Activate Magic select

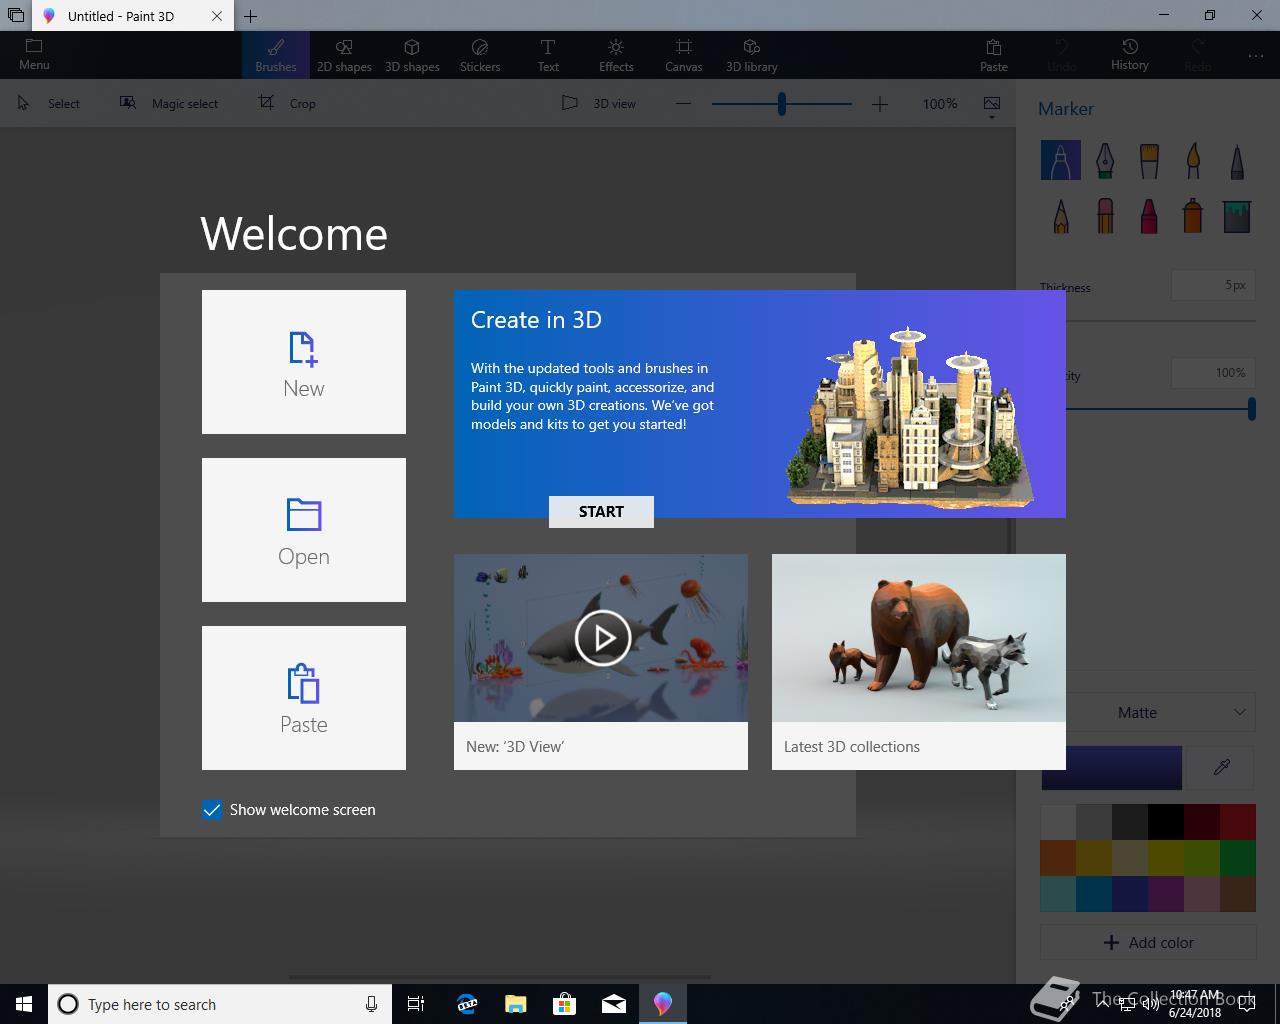click(x=169, y=103)
